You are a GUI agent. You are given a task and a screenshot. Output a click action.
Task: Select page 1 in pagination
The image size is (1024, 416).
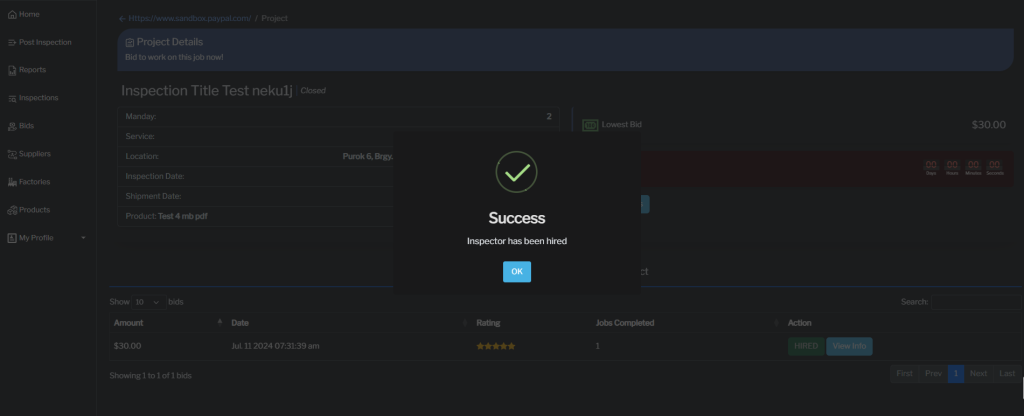tap(955, 374)
